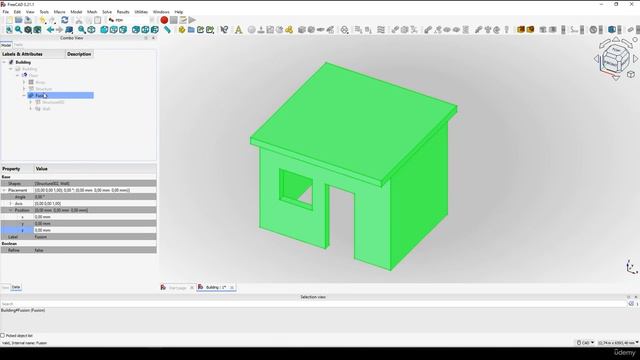Click the Open file folder icon
The width and height of the screenshot is (640, 360).
(18, 20)
